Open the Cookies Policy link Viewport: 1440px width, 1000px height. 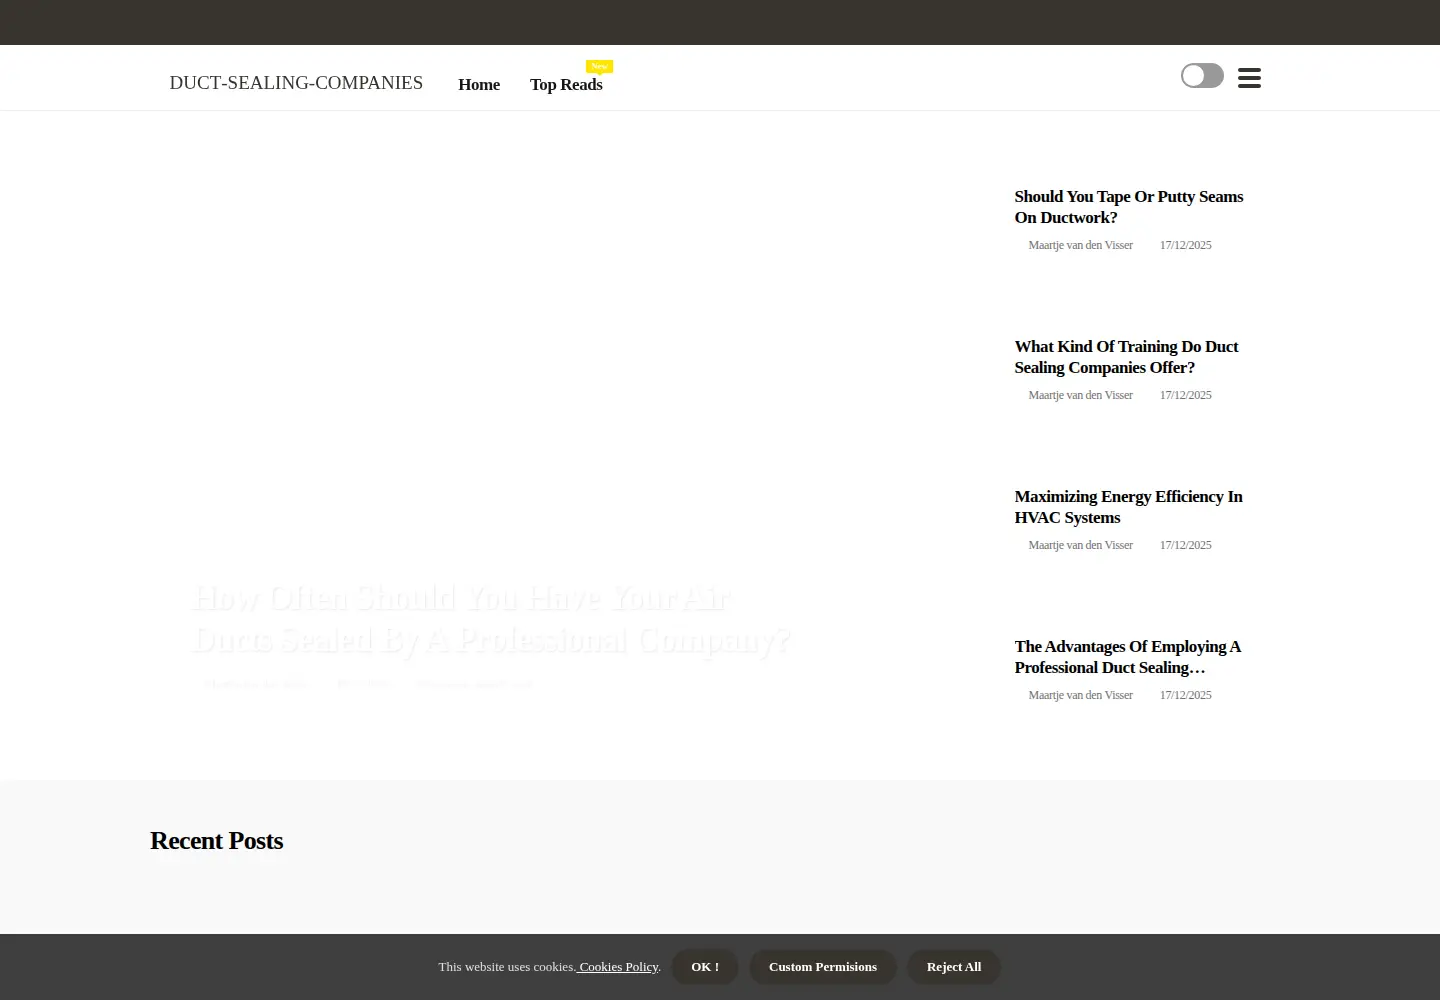click(618, 967)
